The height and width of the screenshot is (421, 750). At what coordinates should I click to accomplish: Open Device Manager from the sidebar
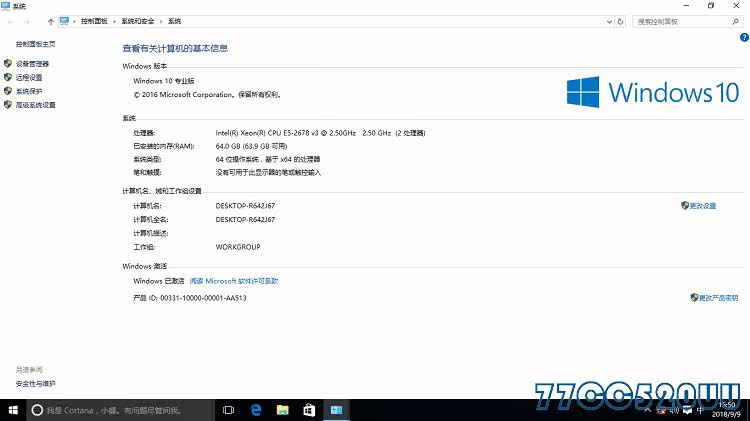pyautogui.click(x=32, y=64)
